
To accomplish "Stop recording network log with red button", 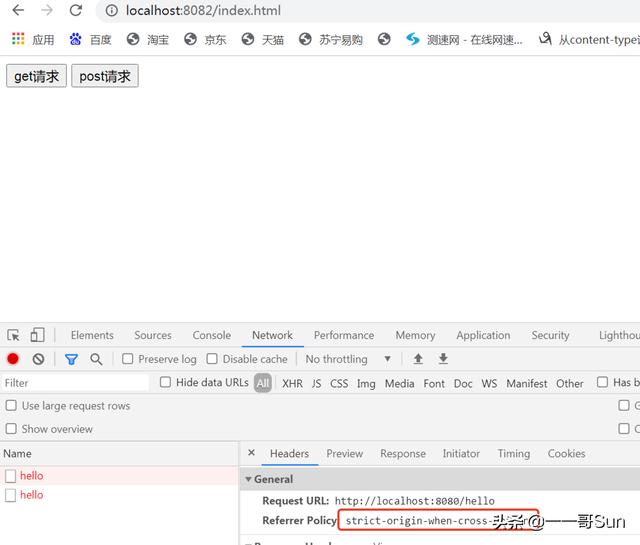I will (13, 359).
